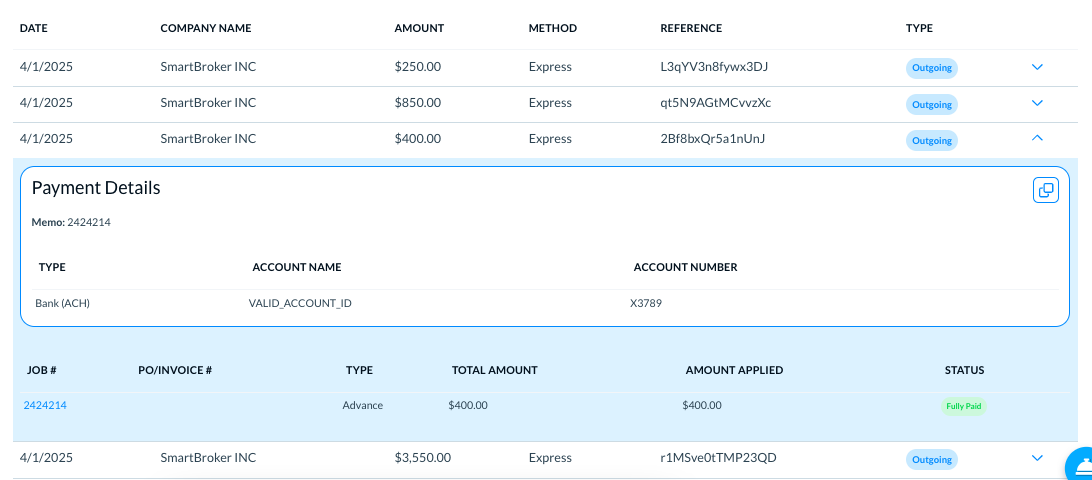Click the Fully Paid status badge
The width and height of the screenshot is (1092, 480).
tap(963, 406)
